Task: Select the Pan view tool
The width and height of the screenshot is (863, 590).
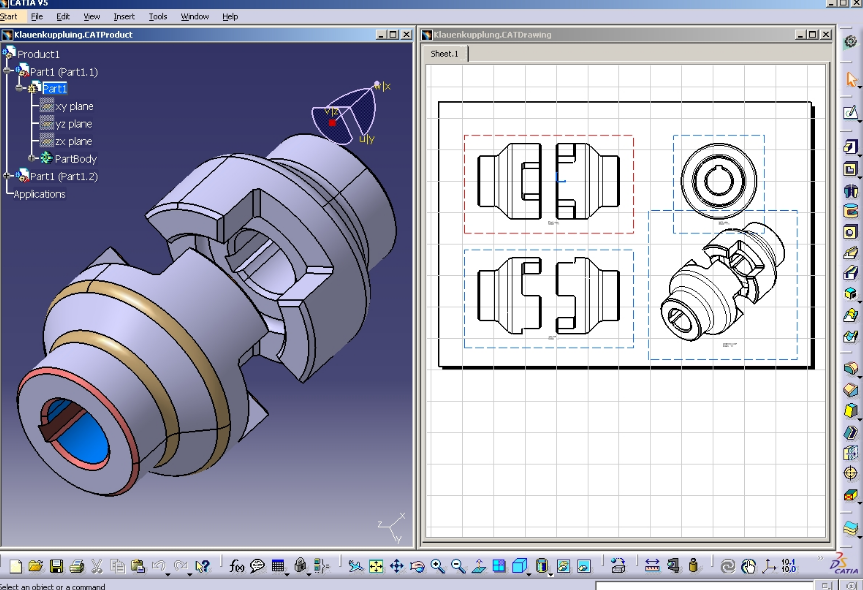Action: (x=396, y=566)
